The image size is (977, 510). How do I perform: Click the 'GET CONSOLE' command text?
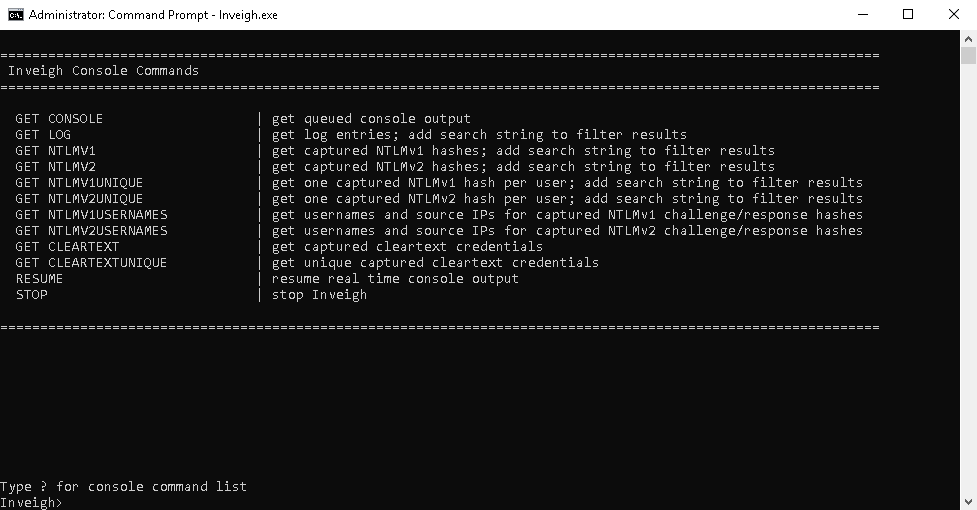pyautogui.click(x=59, y=118)
